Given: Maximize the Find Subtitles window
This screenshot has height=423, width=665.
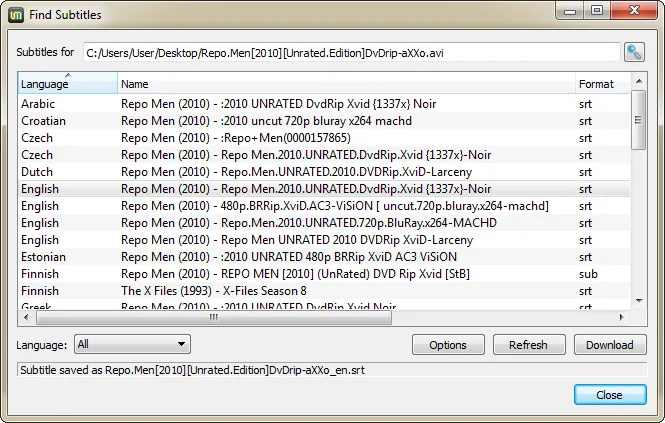Looking at the screenshot, I should 597,11.
